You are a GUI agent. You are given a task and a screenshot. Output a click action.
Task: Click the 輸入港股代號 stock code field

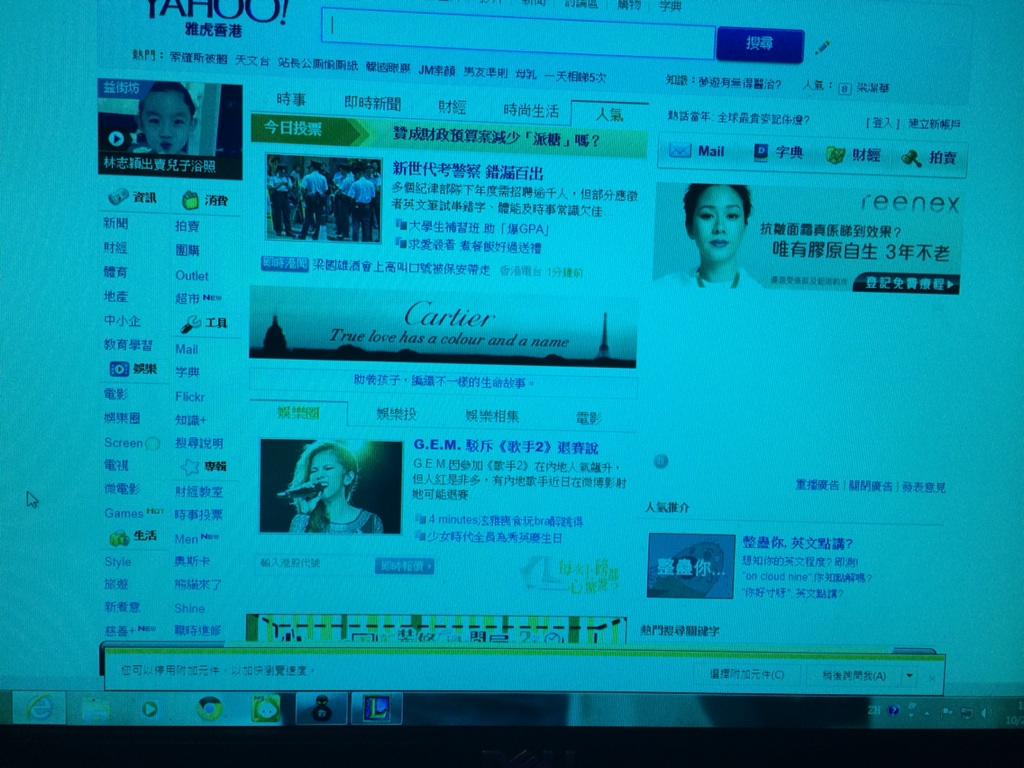click(313, 563)
